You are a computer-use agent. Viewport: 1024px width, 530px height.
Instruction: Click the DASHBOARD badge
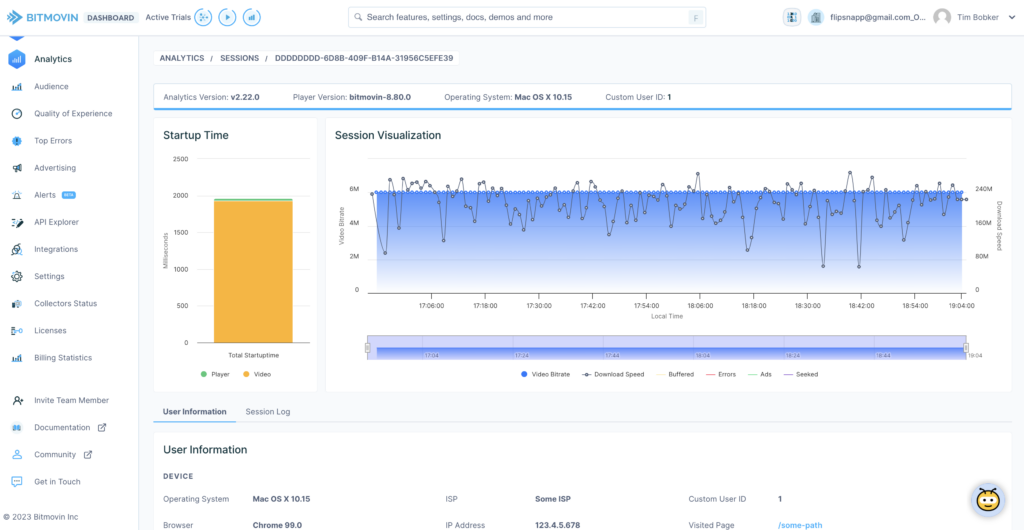click(110, 18)
